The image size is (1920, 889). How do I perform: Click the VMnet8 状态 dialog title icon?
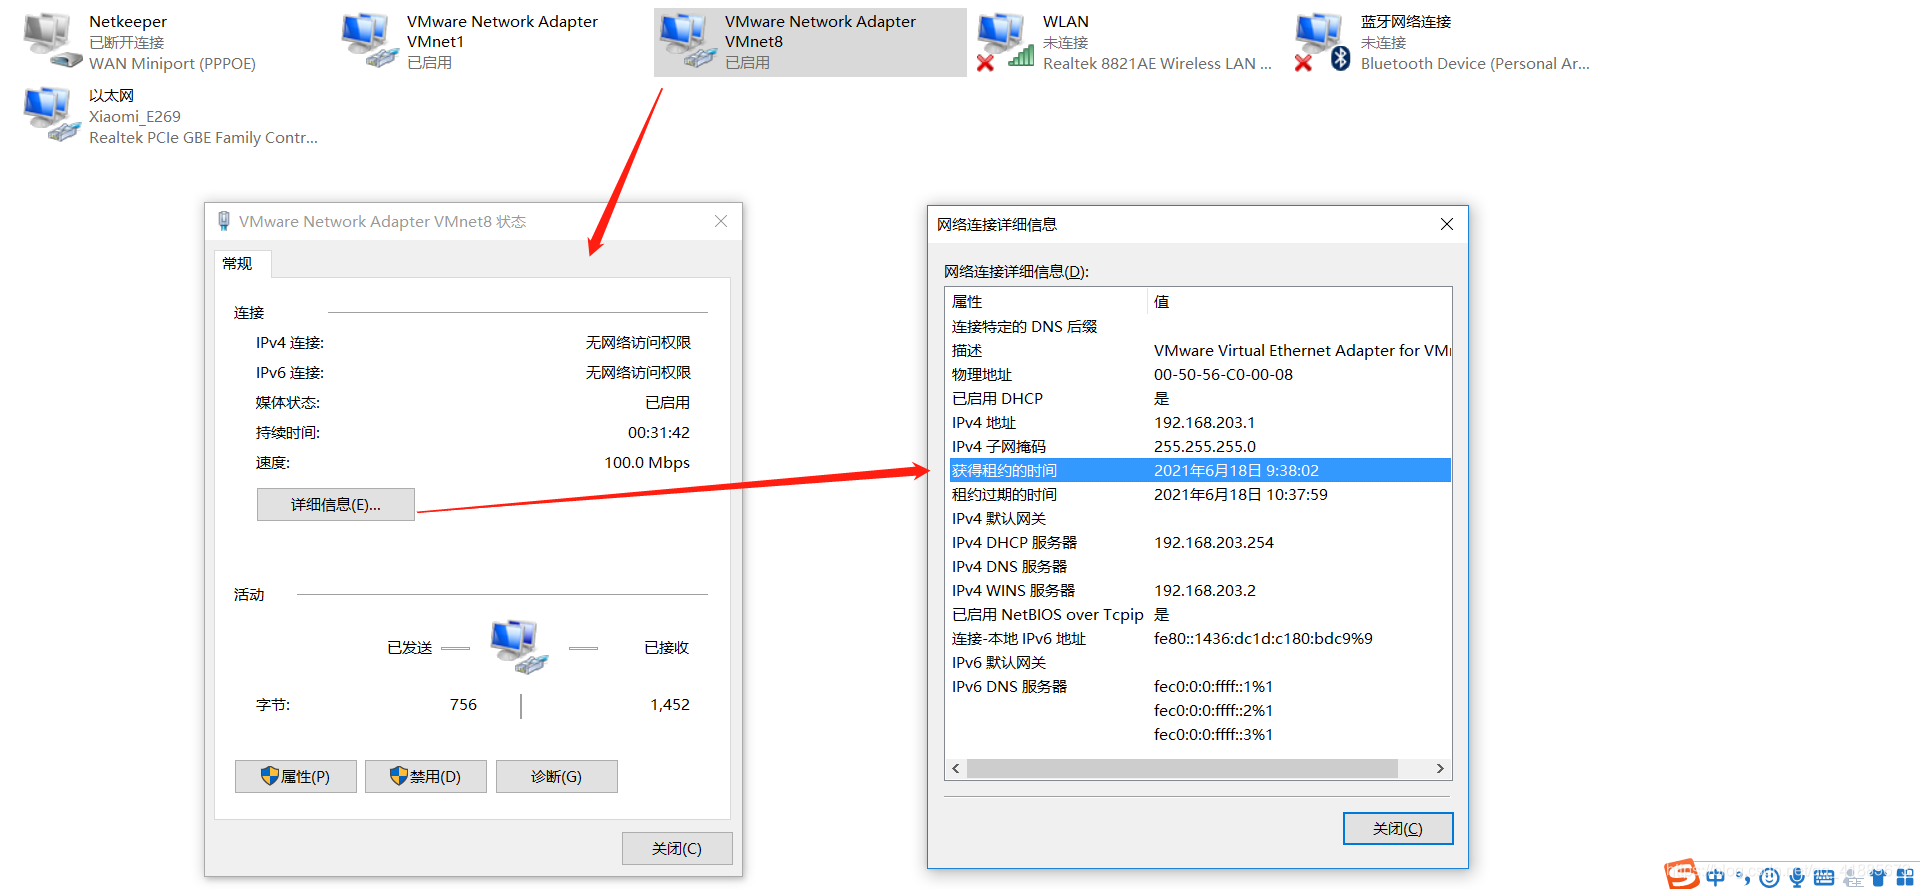point(224,221)
